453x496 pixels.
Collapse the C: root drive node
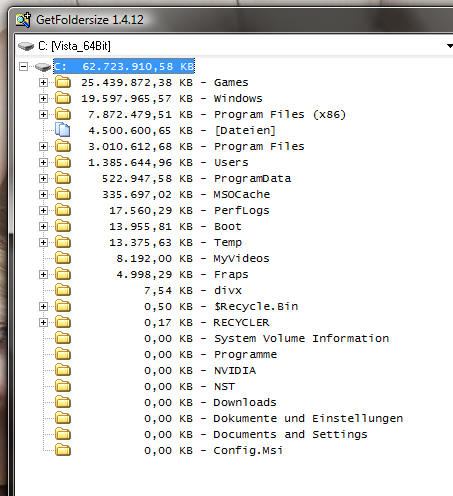(23, 66)
